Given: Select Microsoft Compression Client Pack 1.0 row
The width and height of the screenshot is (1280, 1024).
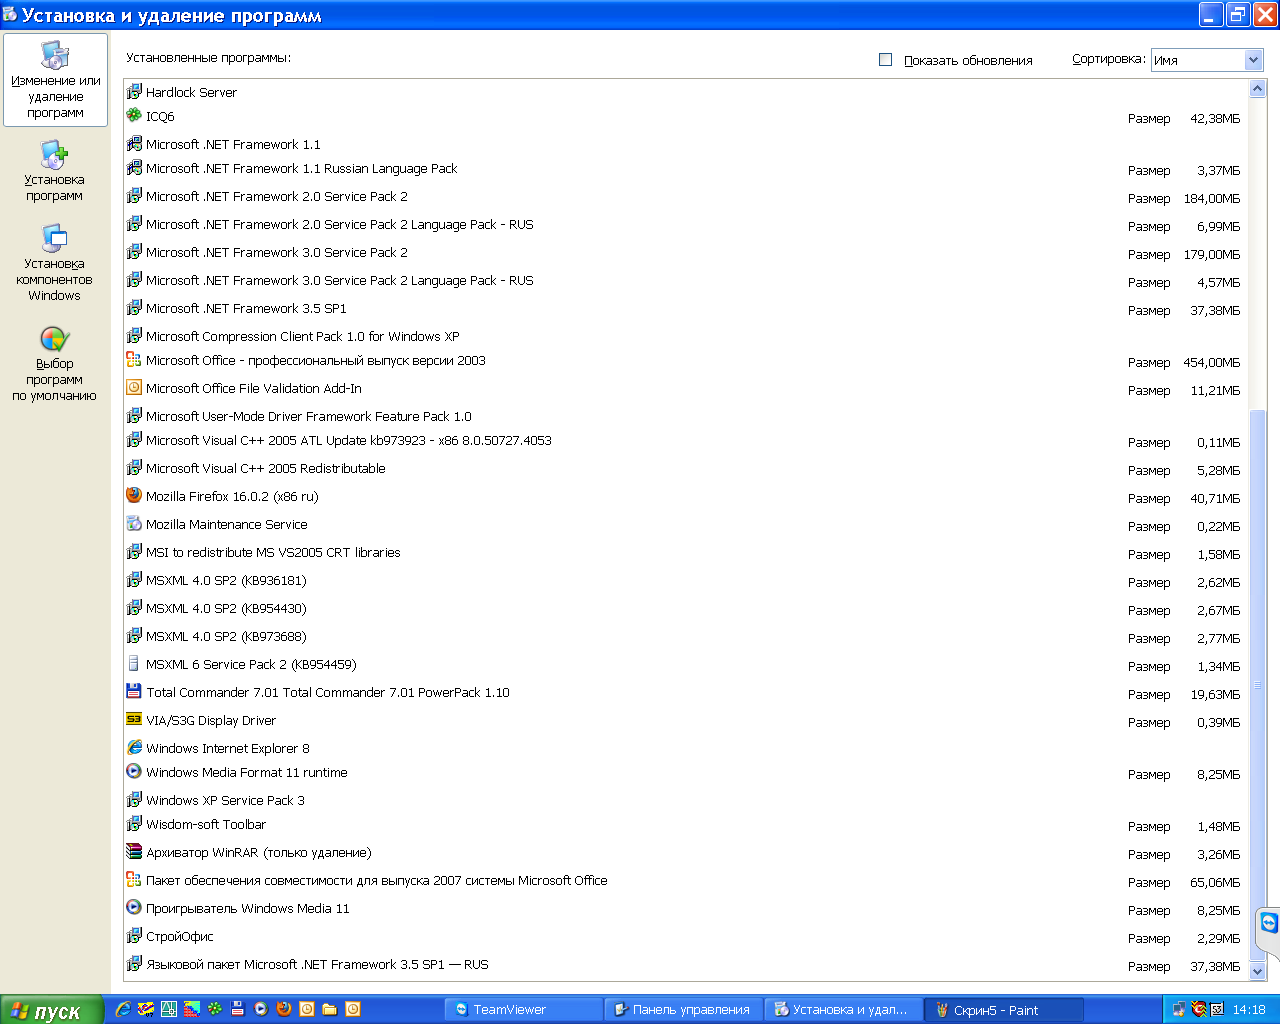Looking at the screenshot, I should tap(685, 336).
